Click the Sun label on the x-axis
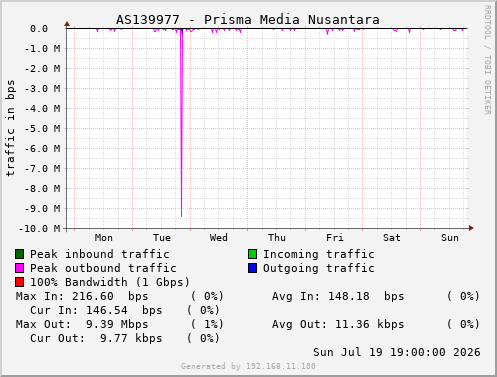Screen dimensions: 497x377 pyautogui.click(x=450, y=238)
